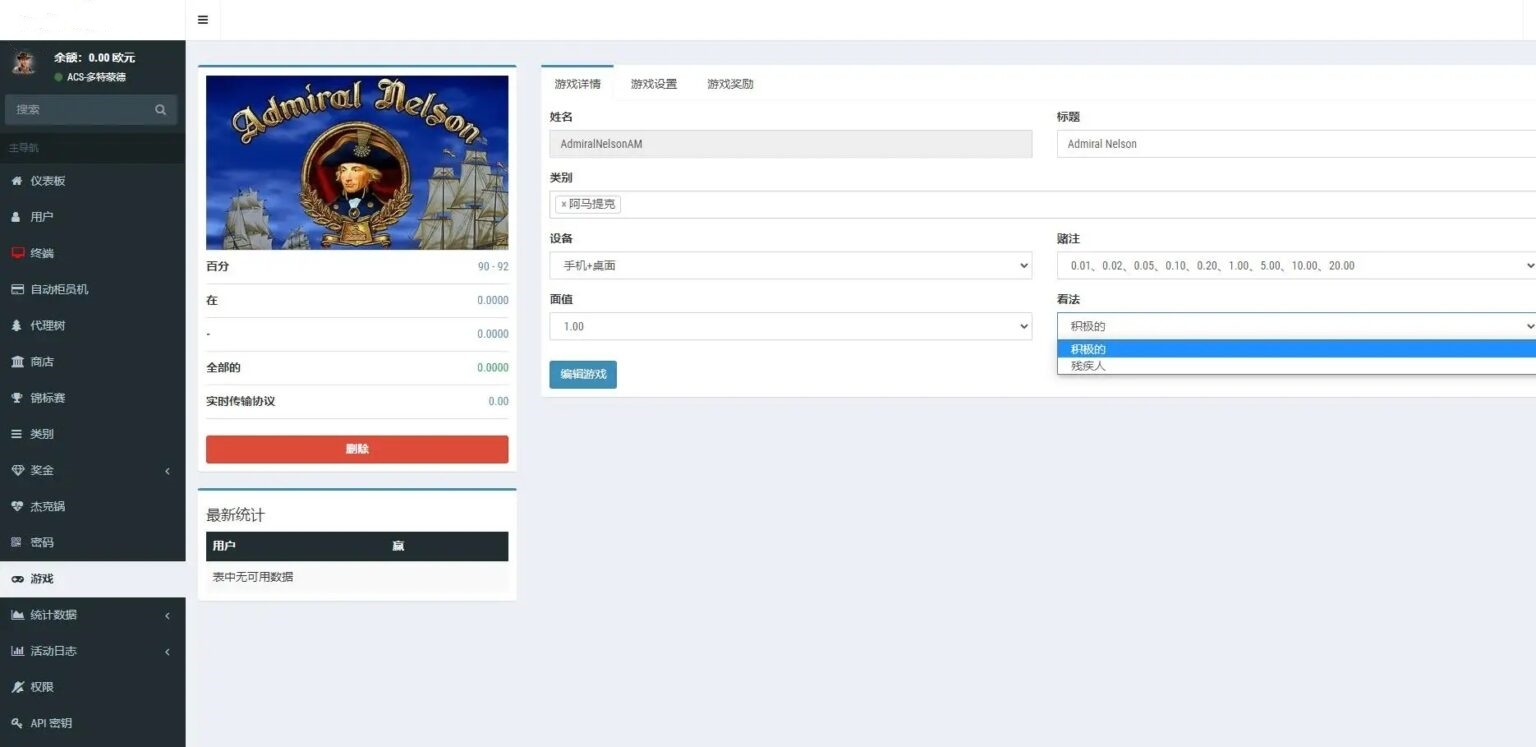Go to 自动柜员机 ATM section

pyautogui.click(x=58, y=289)
